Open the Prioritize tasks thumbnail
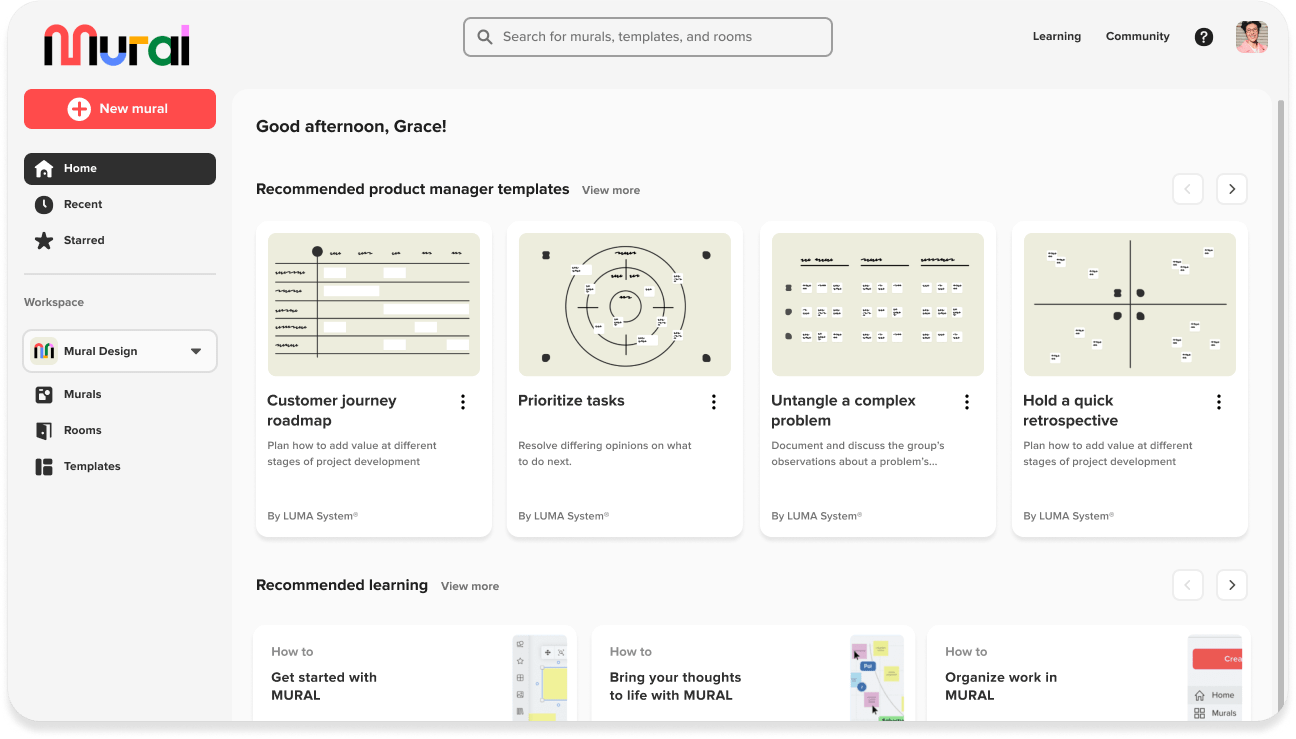 pyautogui.click(x=625, y=305)
